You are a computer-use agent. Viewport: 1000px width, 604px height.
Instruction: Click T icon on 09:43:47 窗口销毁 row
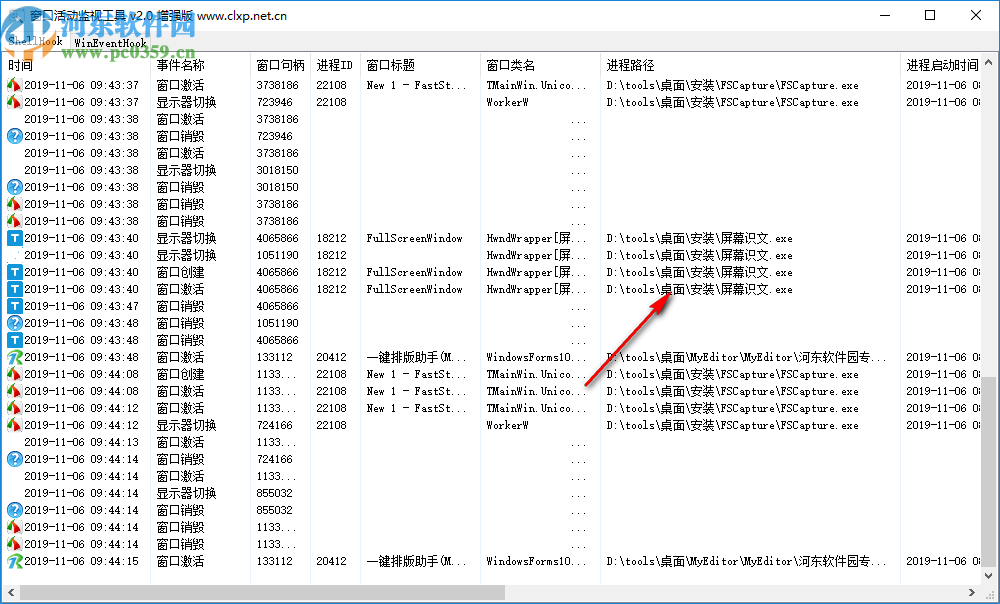point(14,306)
